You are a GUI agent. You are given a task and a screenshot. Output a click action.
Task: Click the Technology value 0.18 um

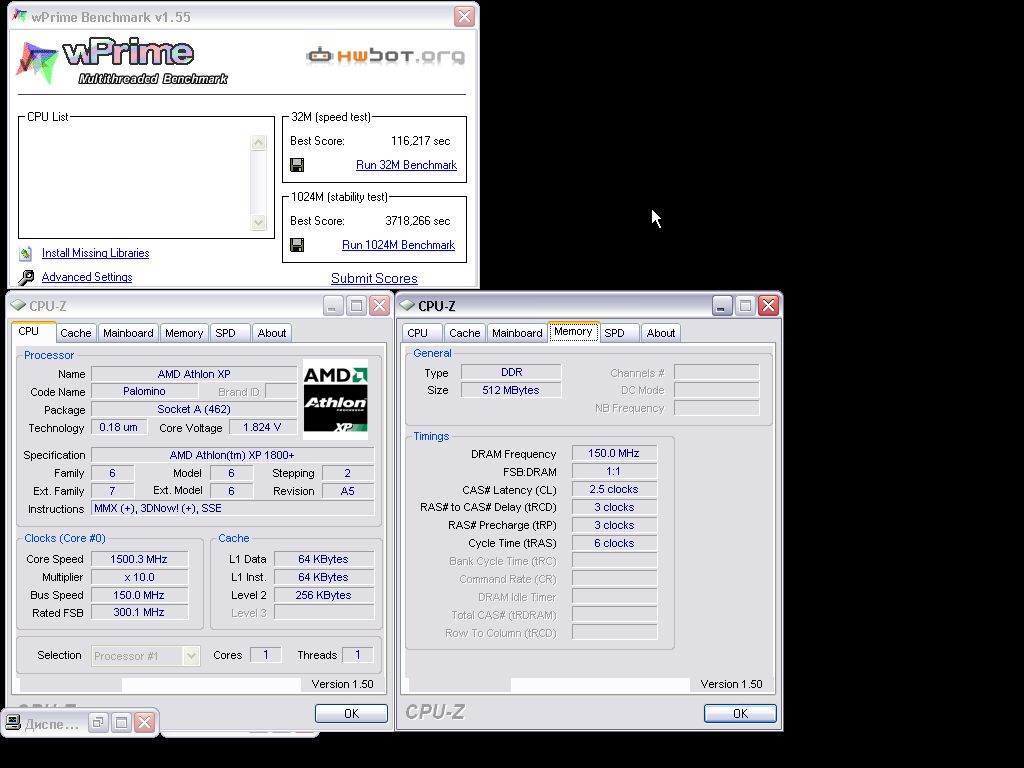[x=119, y=428]
